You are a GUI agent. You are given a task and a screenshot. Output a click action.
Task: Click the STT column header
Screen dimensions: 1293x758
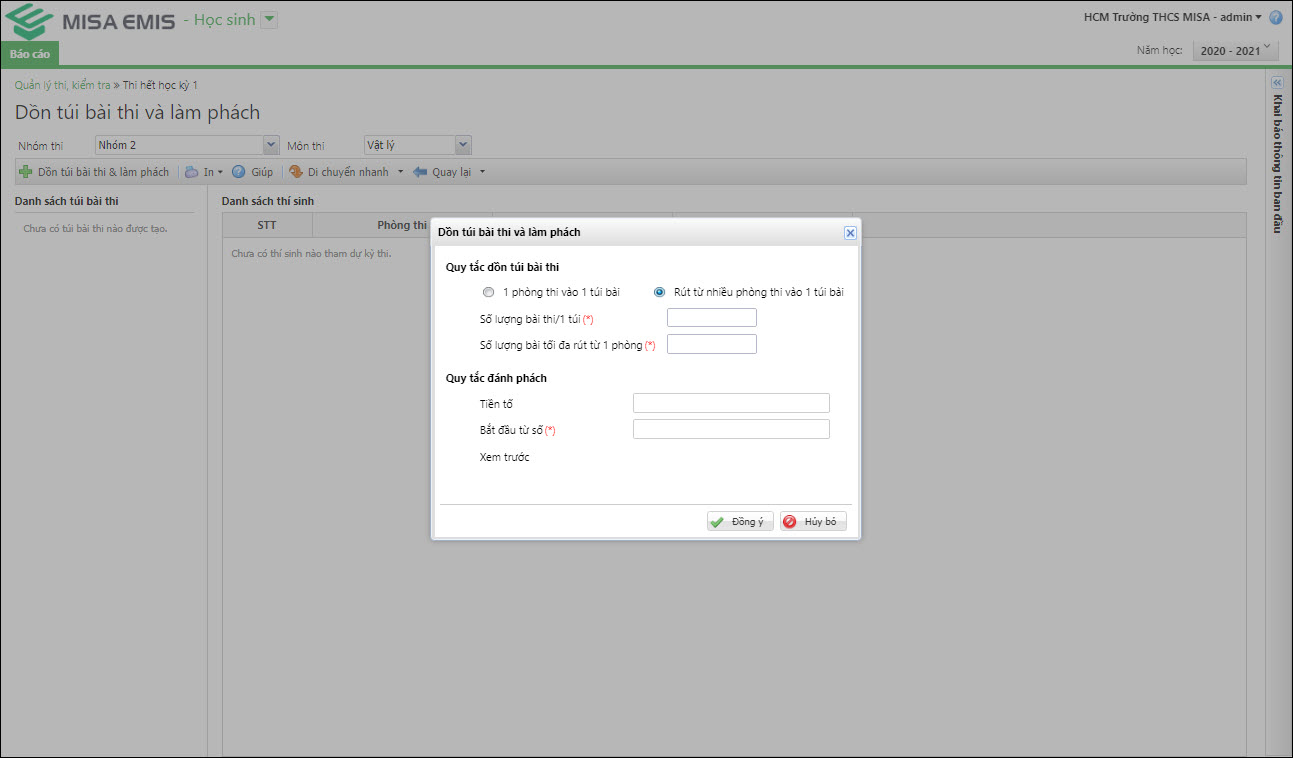tap(267, 225)
